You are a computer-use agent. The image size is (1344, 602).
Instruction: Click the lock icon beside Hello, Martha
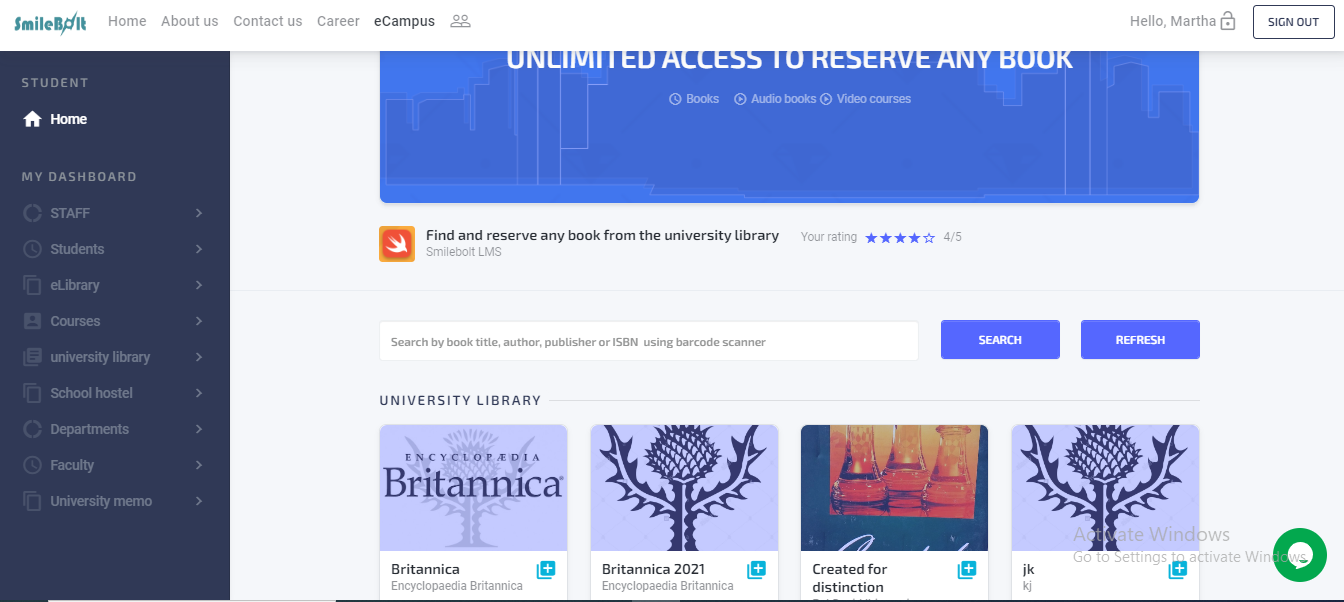click(1228, 21)
